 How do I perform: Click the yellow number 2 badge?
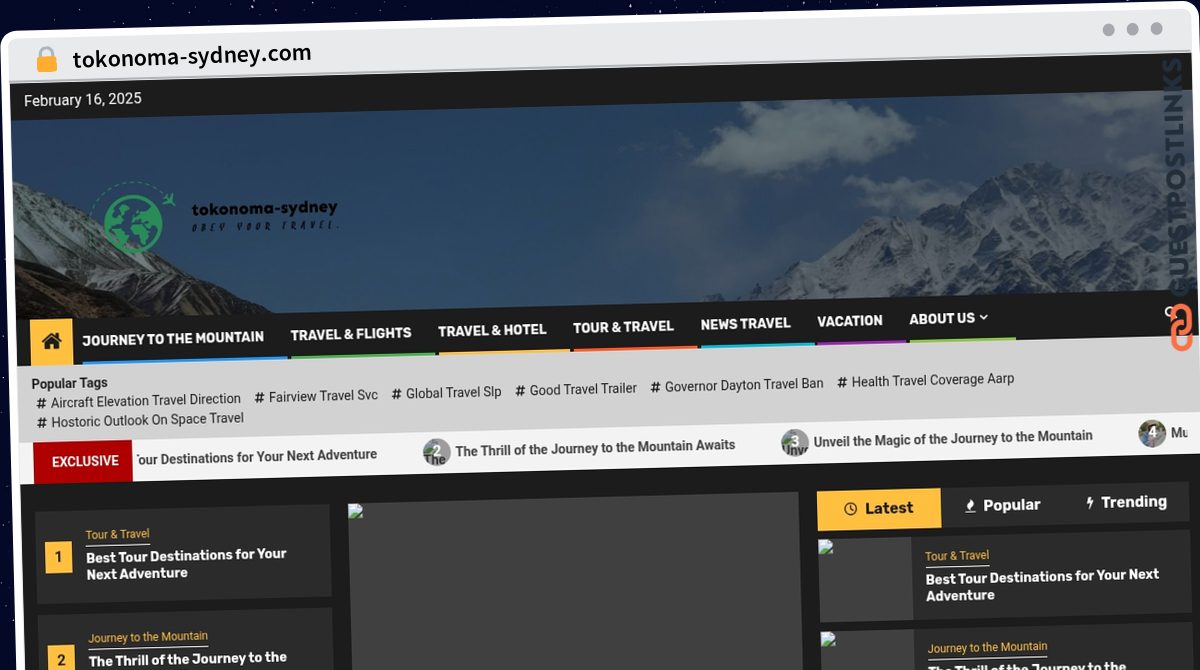pos(61,659)
